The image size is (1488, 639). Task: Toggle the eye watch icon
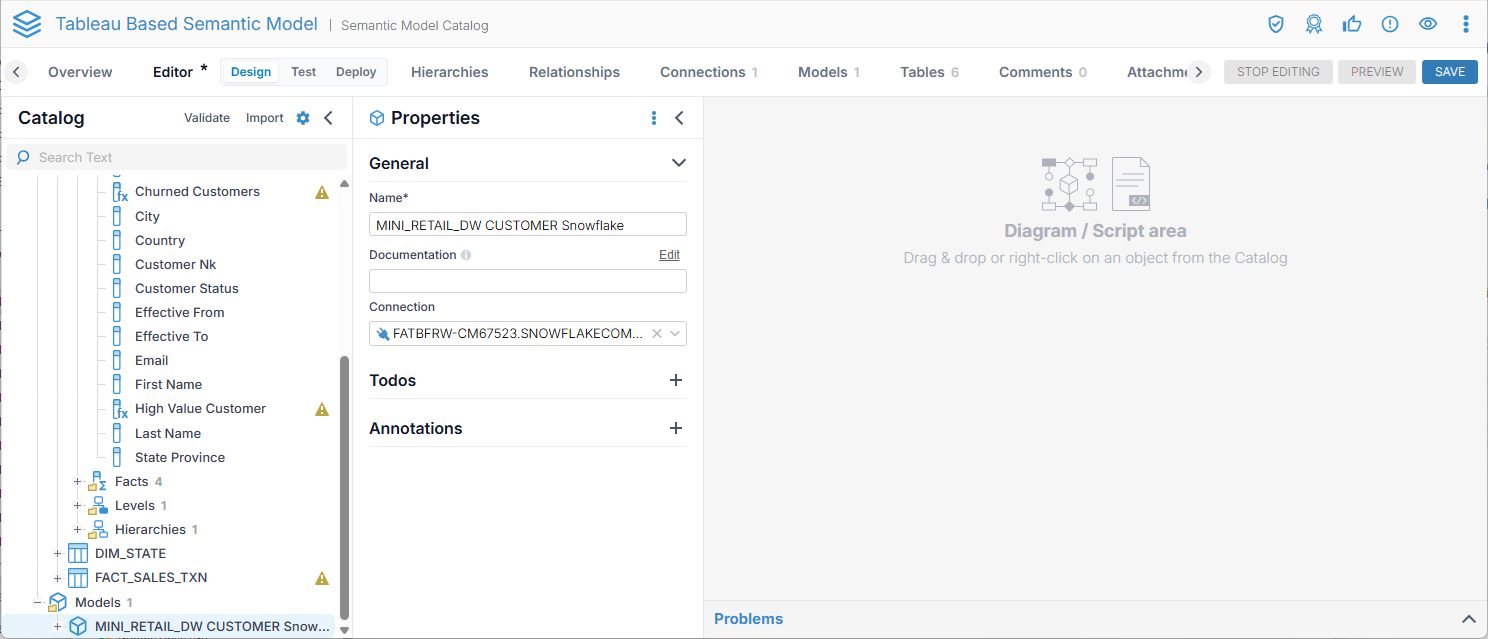(1428, 24)
